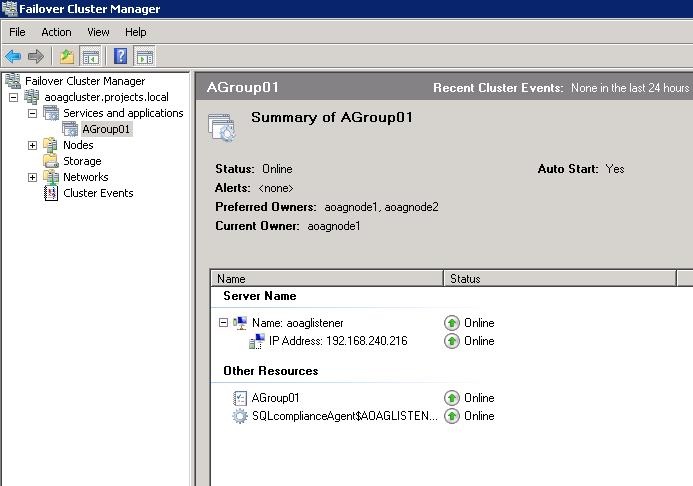Click the Auto Start value 'Yes'
This screenshot has width=693, height=486.
[x=615, y=169]
